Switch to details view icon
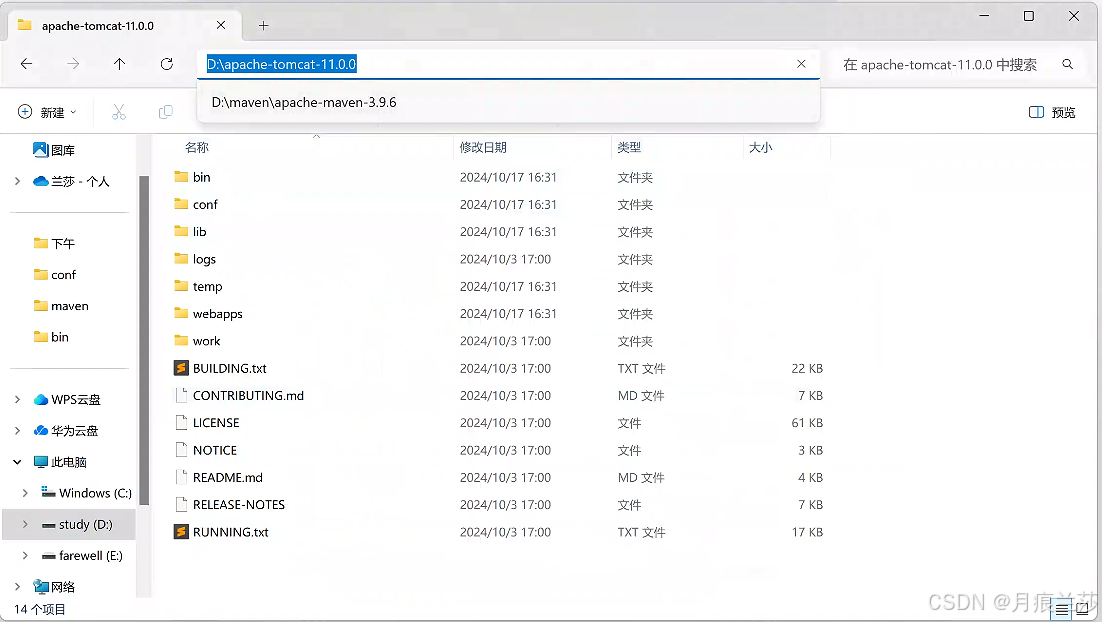This screenshot has width=1102, height=622. (1062, 610)
